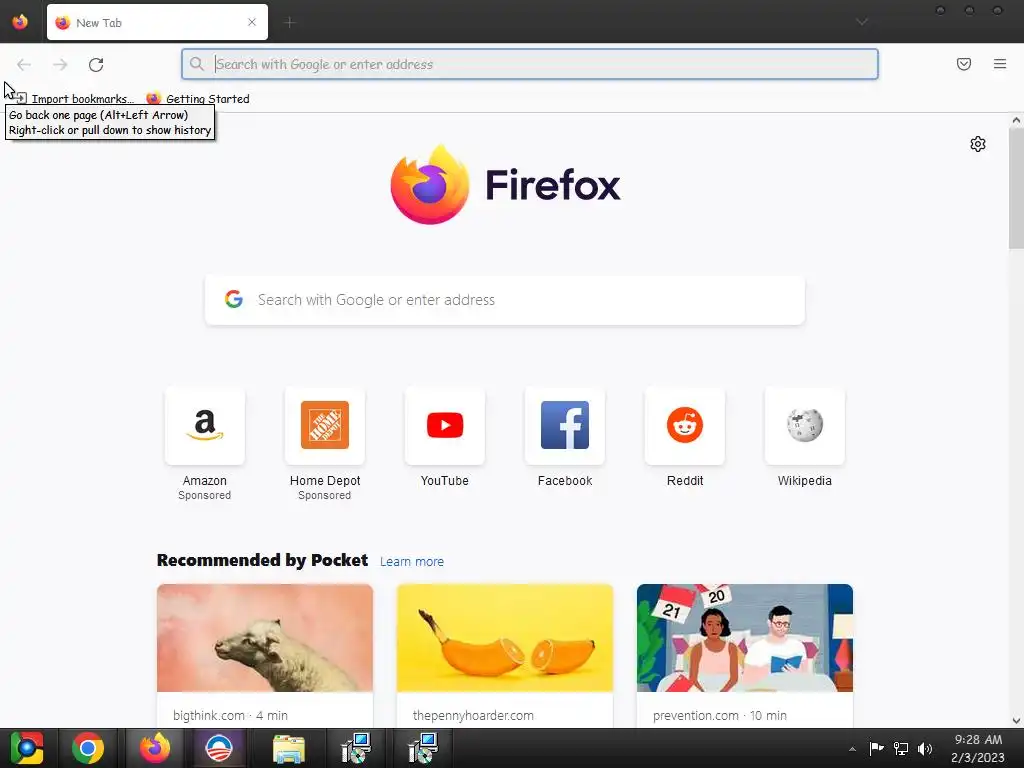The height and width of the screenshot is (768, 1024).
Task: Click the bigthink.com · 4 min text
Action: (x=231, y=716)
